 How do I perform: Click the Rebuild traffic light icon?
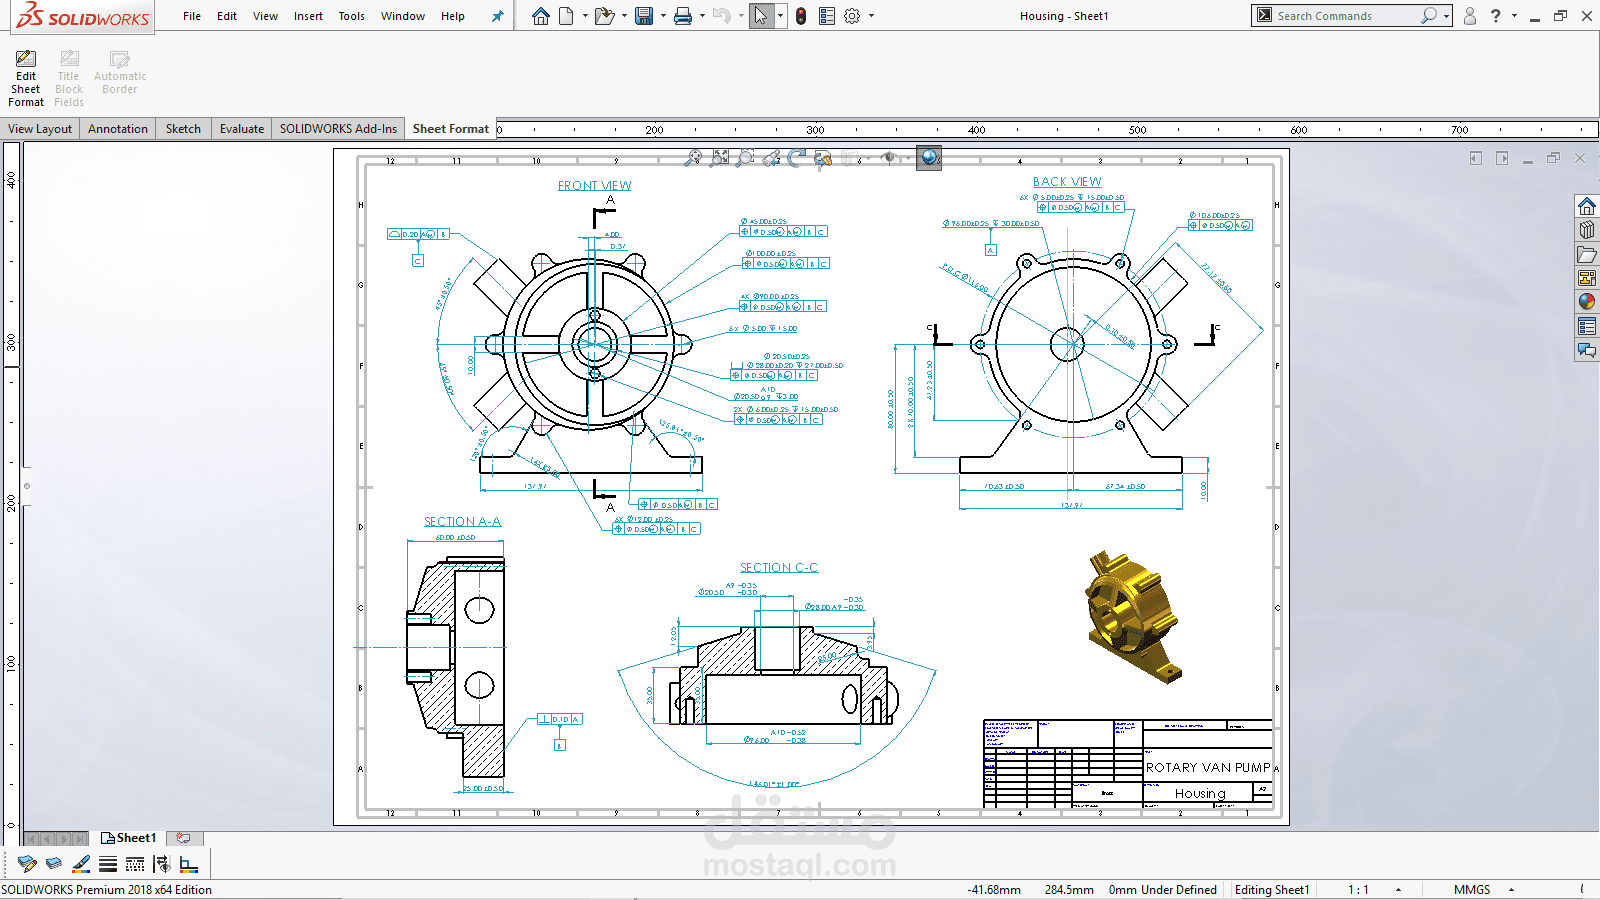pyautogui.click(x=801, y=16)
